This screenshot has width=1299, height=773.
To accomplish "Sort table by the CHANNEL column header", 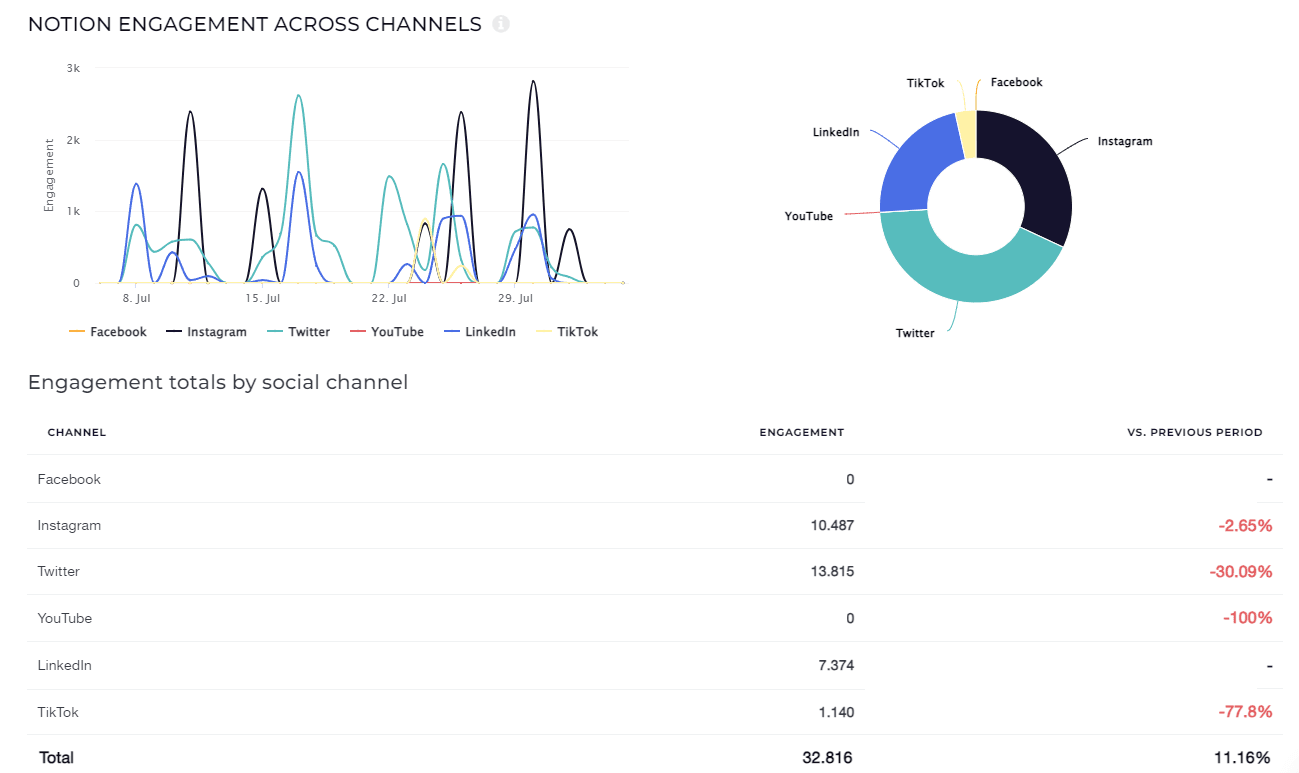I will tap(77, 433).
